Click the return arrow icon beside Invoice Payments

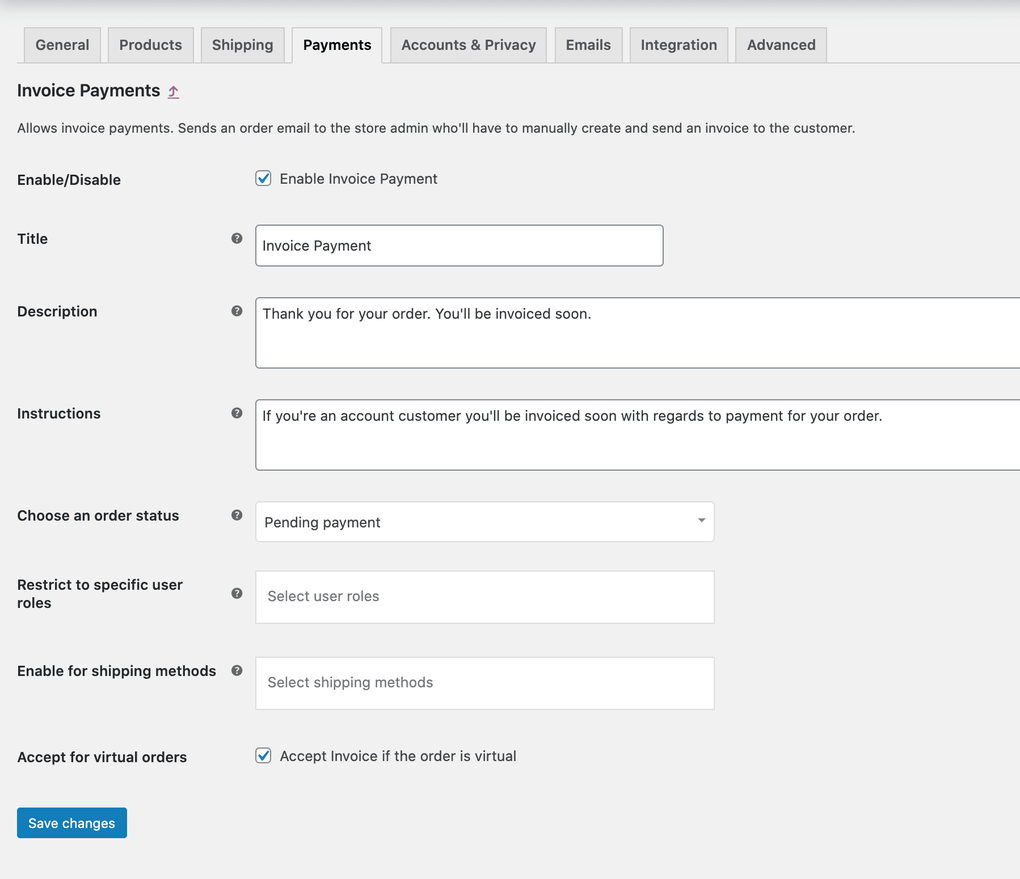(x=173, y=92)
